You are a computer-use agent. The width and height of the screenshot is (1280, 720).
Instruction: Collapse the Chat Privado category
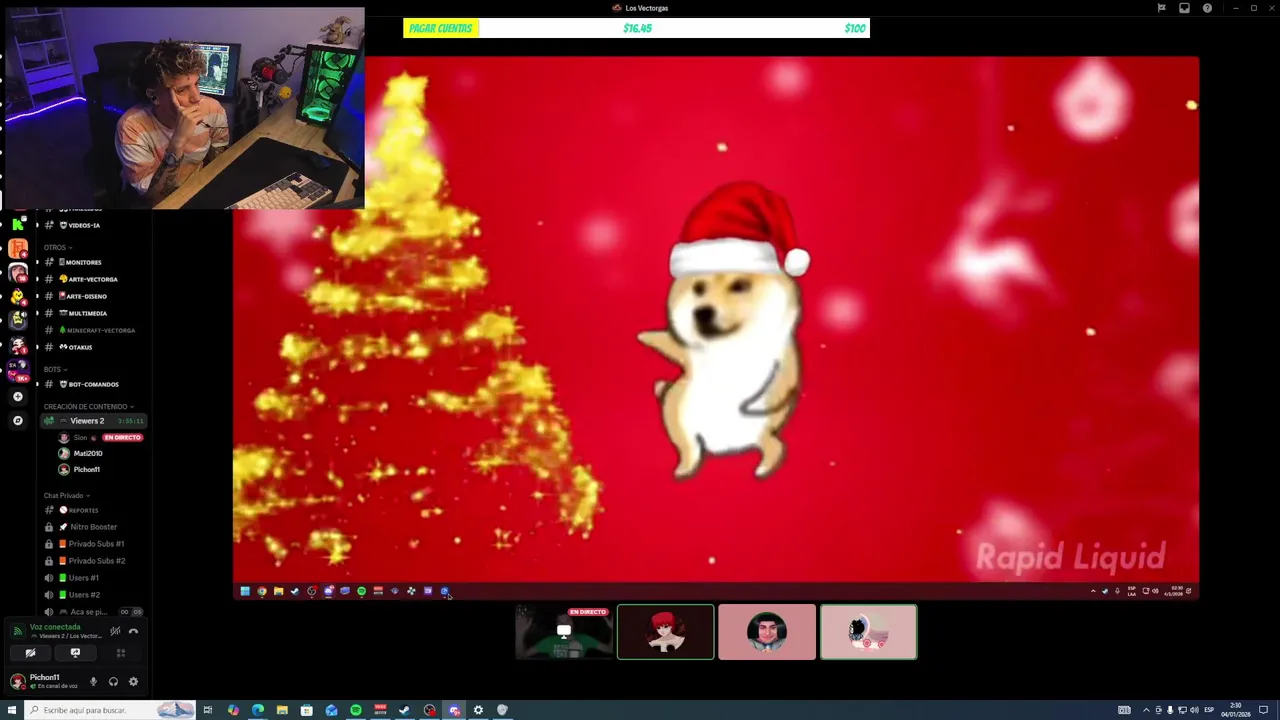(66, 496)
